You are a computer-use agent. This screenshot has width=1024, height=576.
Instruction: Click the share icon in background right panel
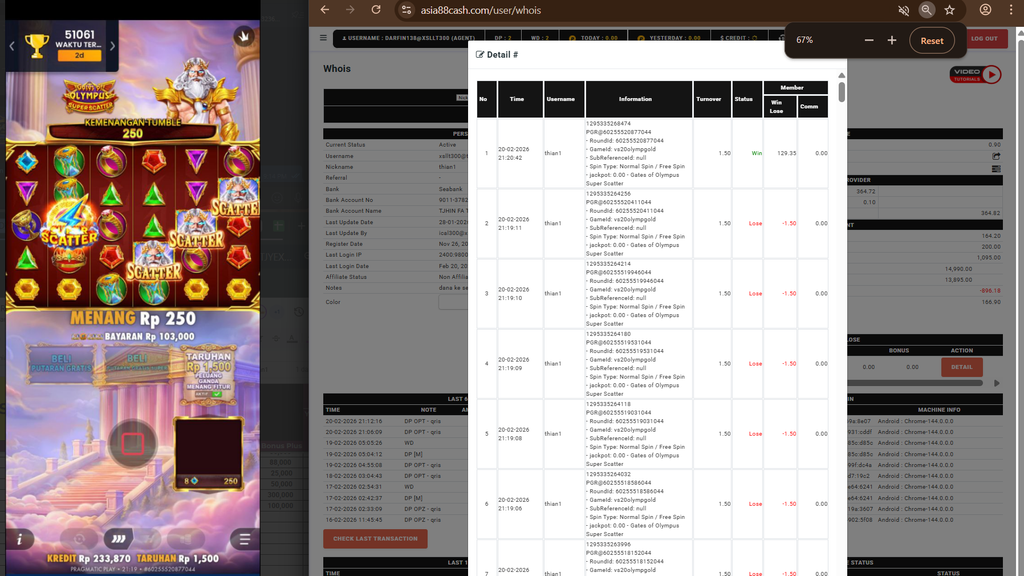(996, 156)
